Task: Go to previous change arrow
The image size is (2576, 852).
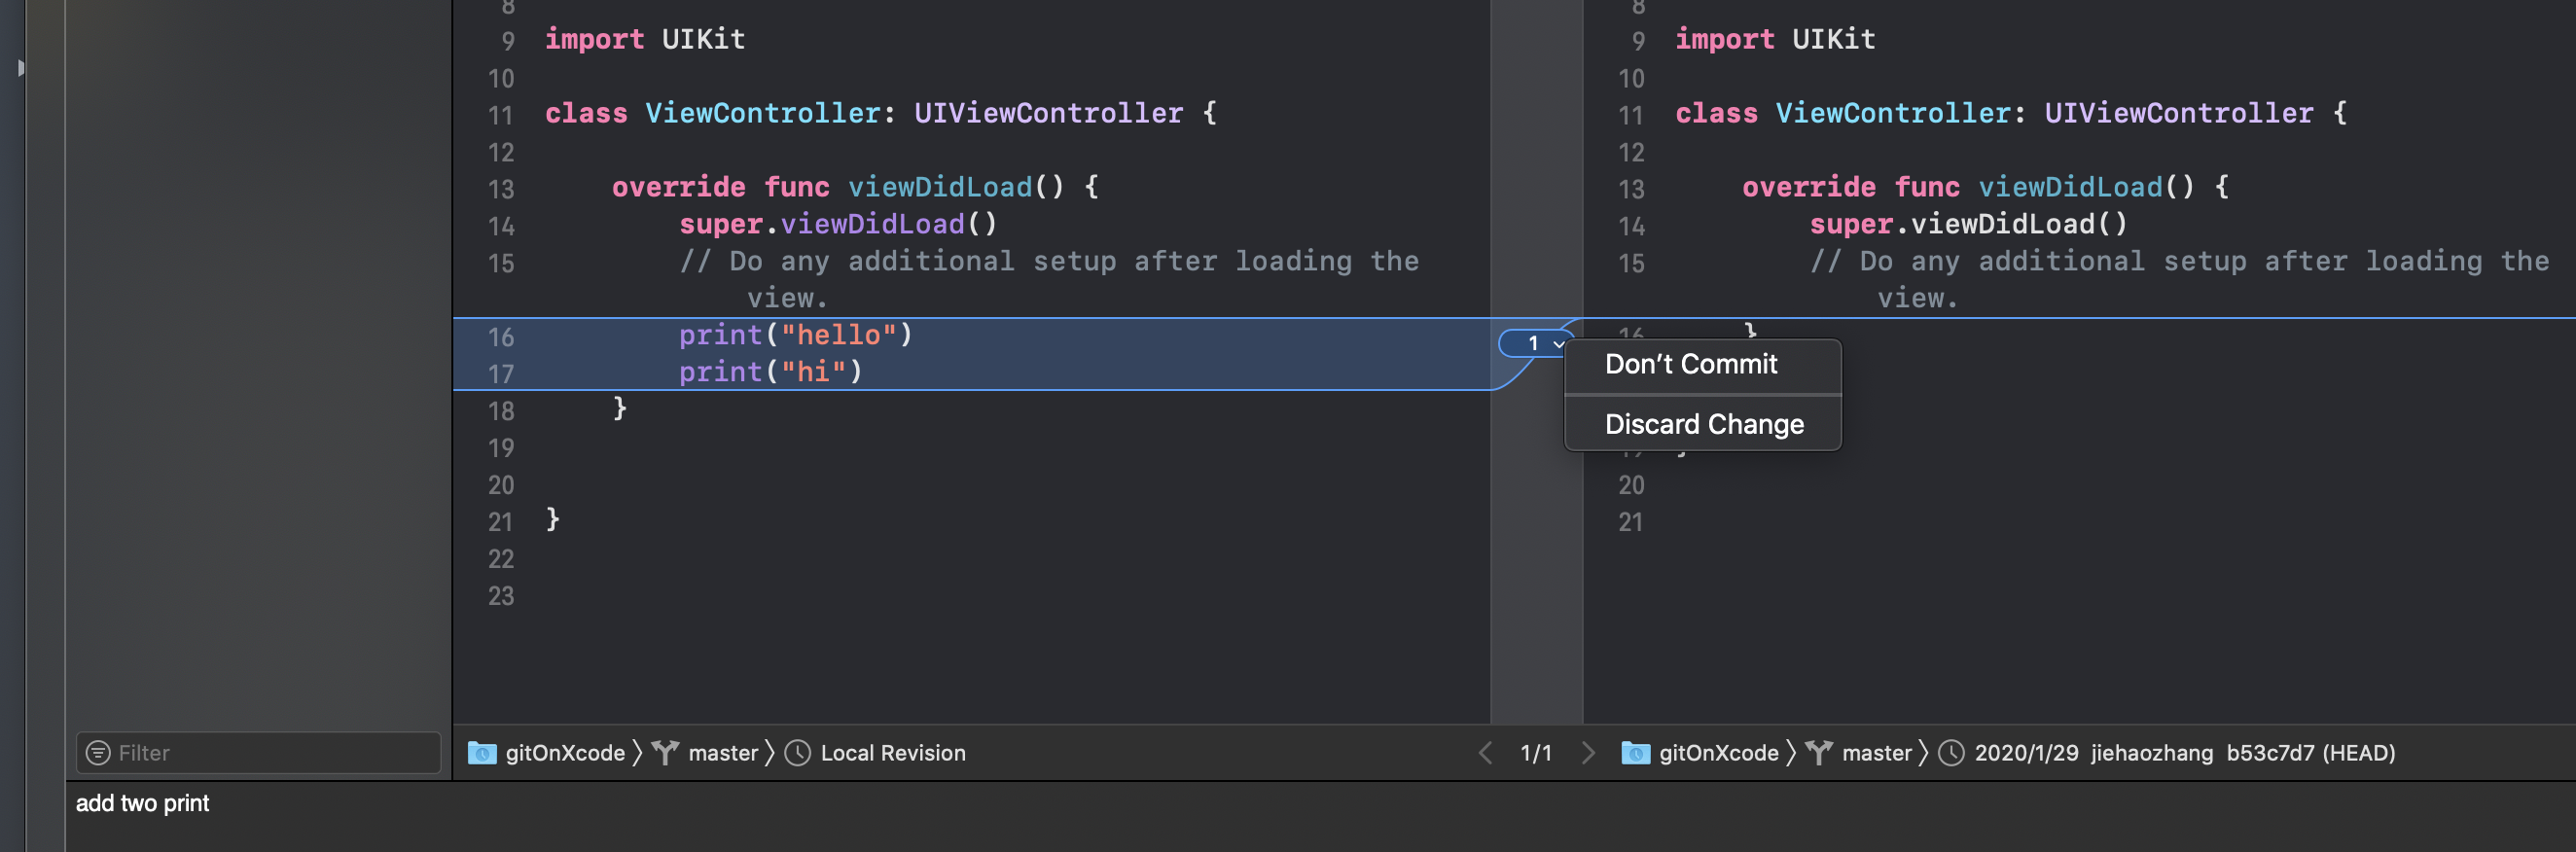Action: [1485, 752]
